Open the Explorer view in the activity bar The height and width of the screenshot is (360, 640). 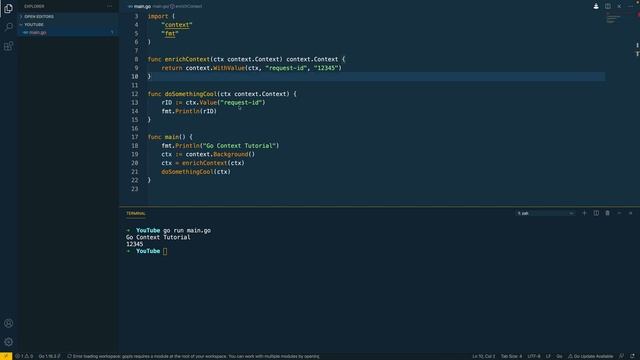[8, 8]
